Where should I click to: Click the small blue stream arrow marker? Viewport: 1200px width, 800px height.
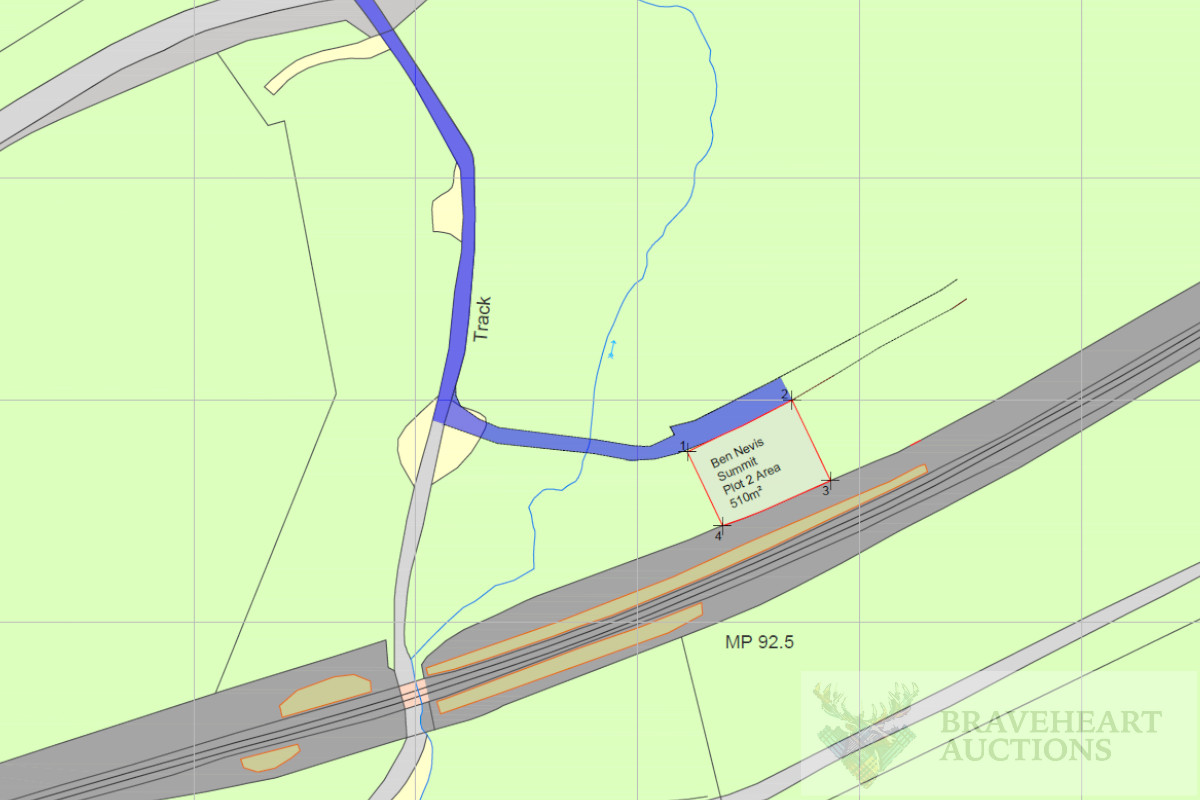click(x=611, y=349)
